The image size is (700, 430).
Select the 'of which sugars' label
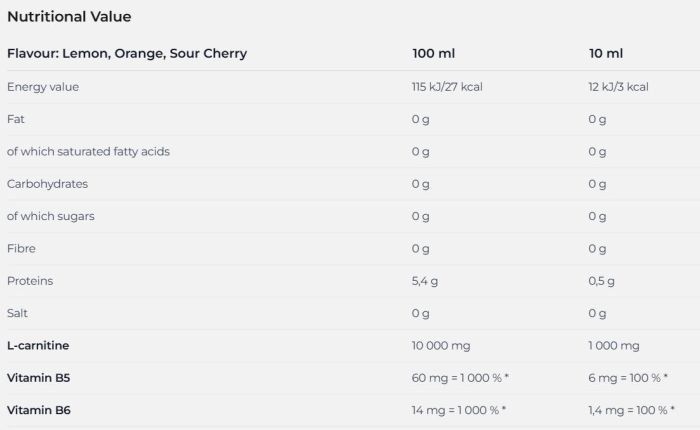pyautogui.click(x=51, y=216)
